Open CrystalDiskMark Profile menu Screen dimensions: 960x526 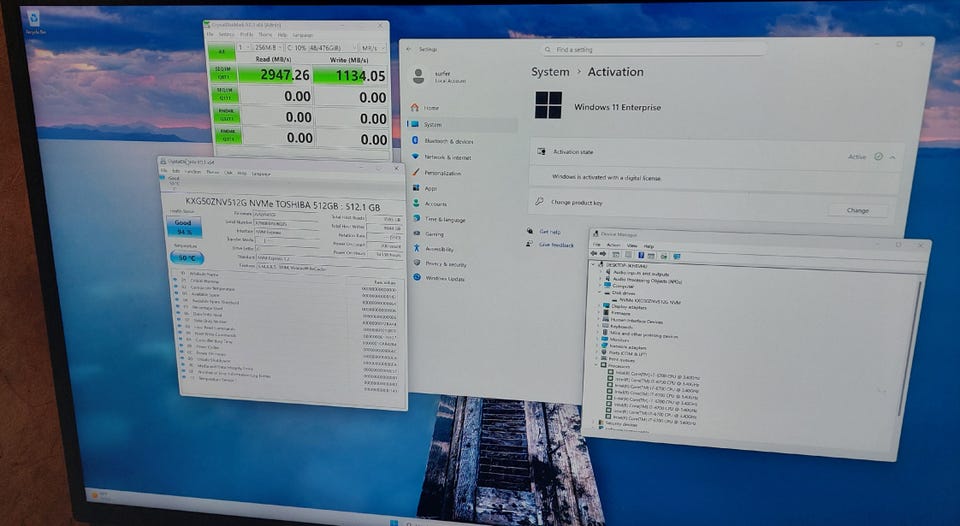[246, 34]
